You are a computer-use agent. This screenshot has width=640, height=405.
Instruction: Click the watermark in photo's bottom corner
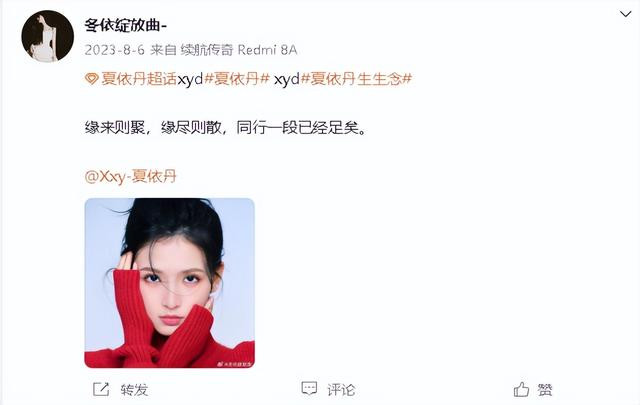tap(234, 363)
